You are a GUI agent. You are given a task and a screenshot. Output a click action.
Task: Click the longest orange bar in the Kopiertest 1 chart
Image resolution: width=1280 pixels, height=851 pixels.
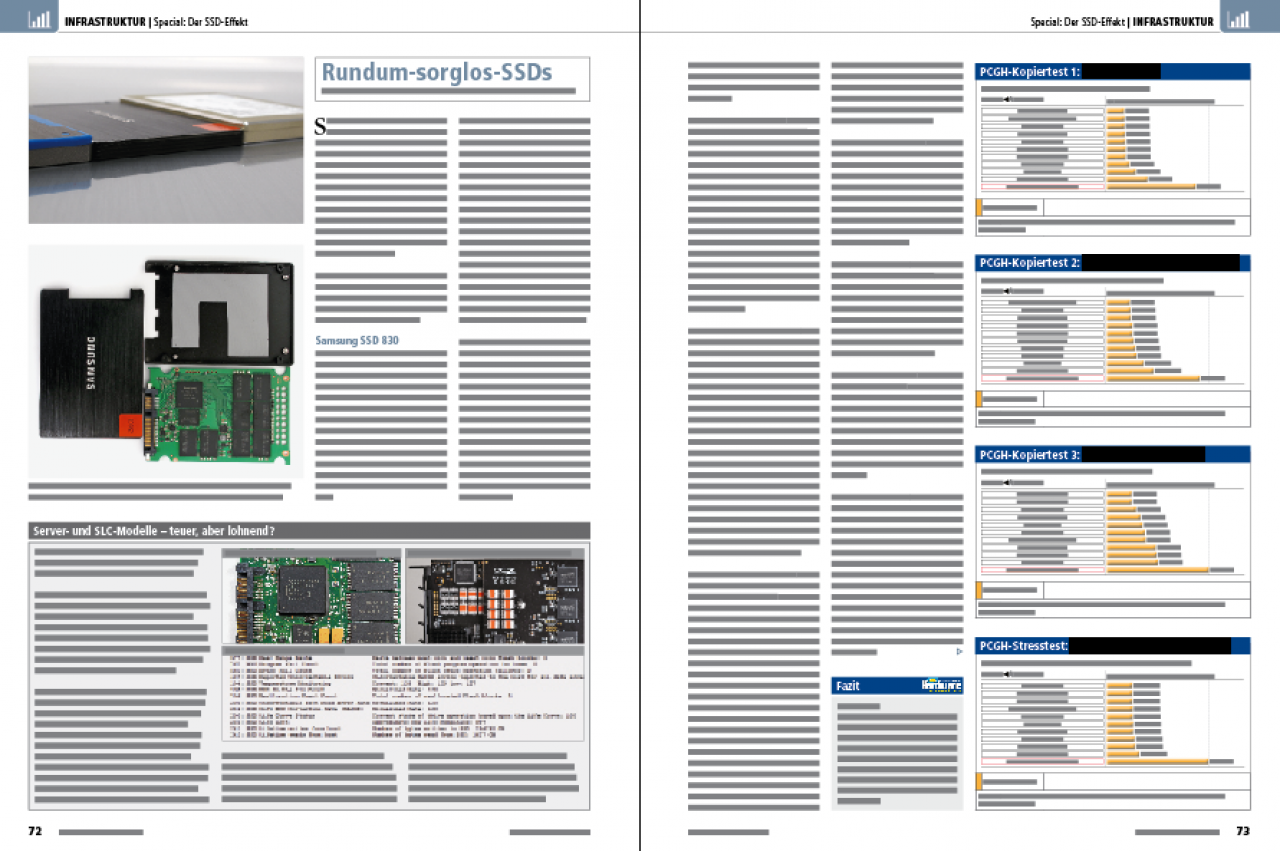[1151, 186]
